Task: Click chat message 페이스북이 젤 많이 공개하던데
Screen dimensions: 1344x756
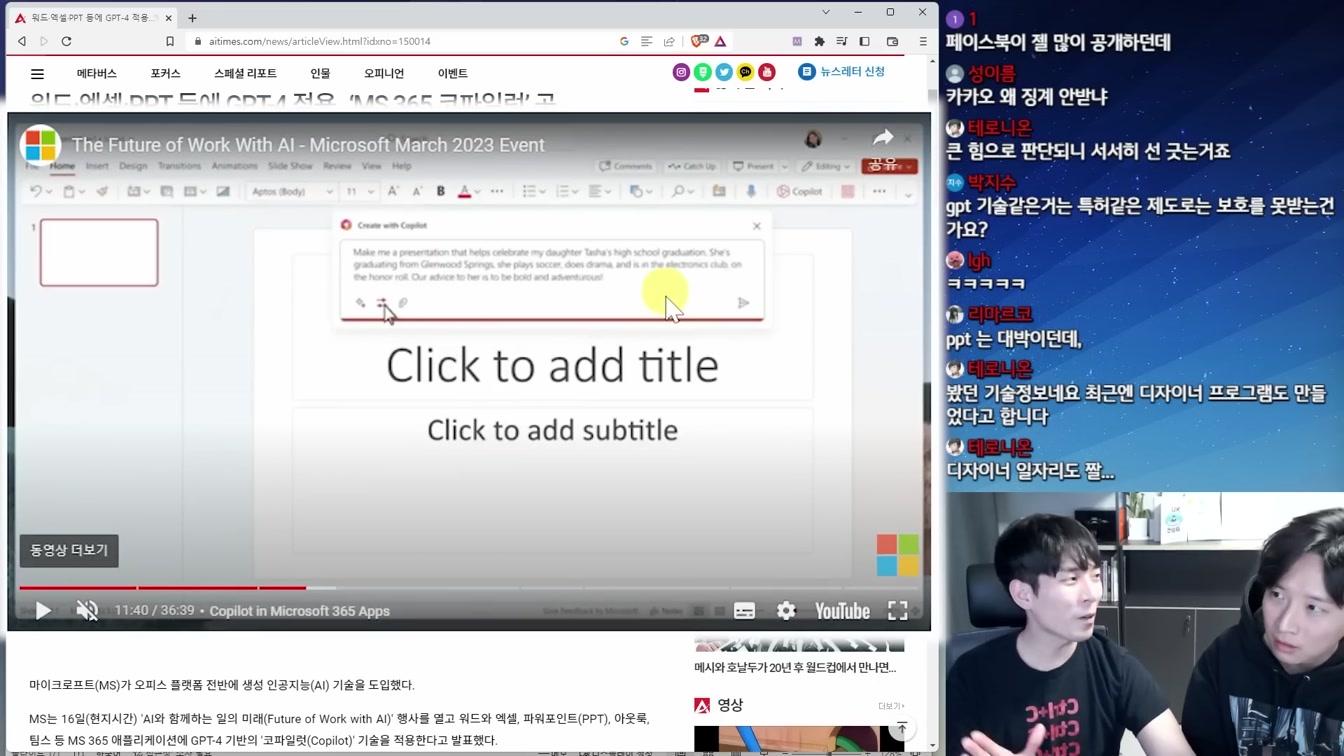Action: pos(1058,43)
